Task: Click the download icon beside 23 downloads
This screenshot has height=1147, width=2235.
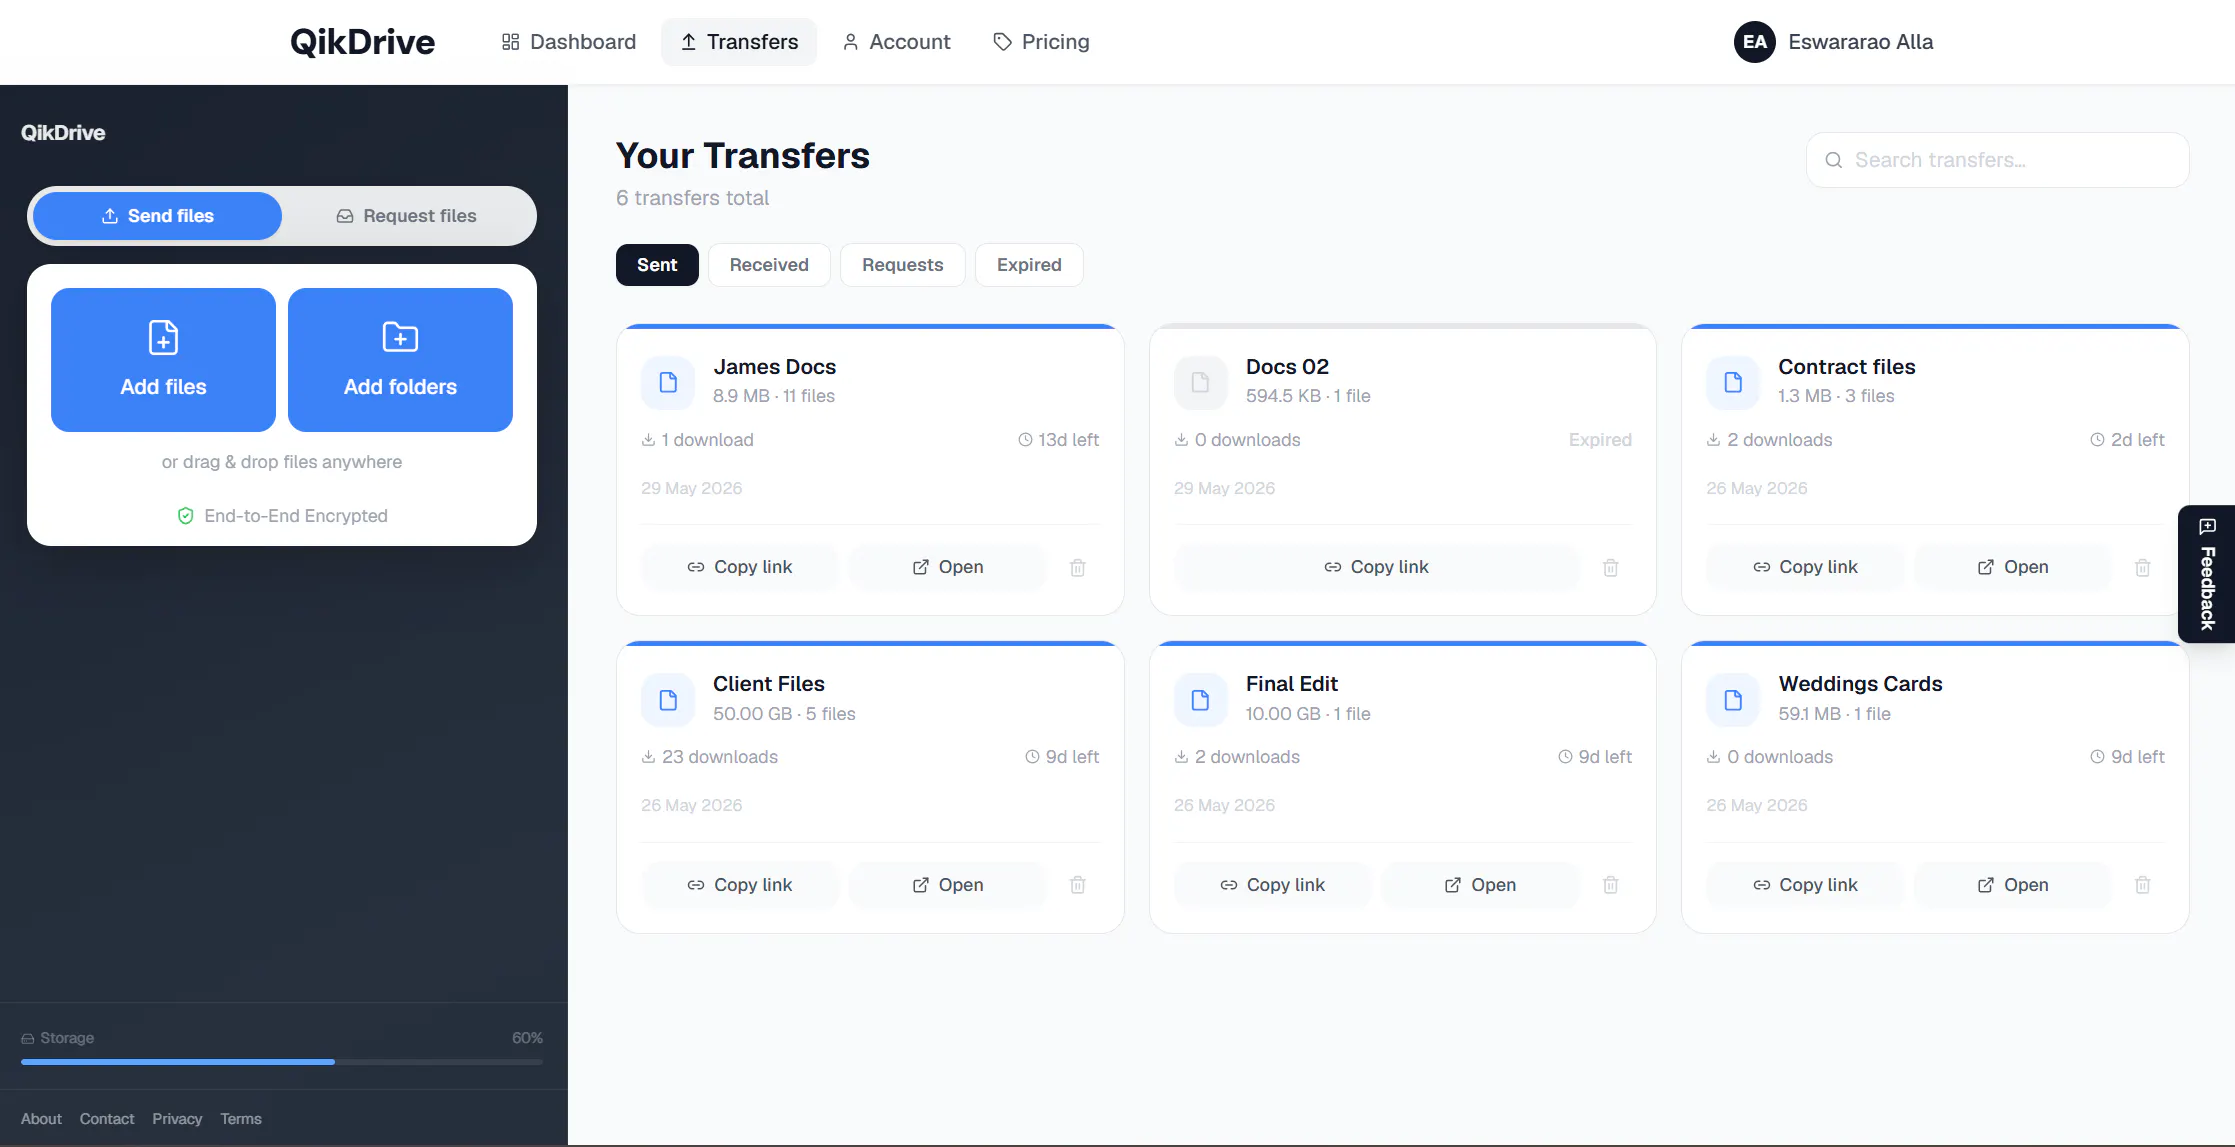Action: 648,757
